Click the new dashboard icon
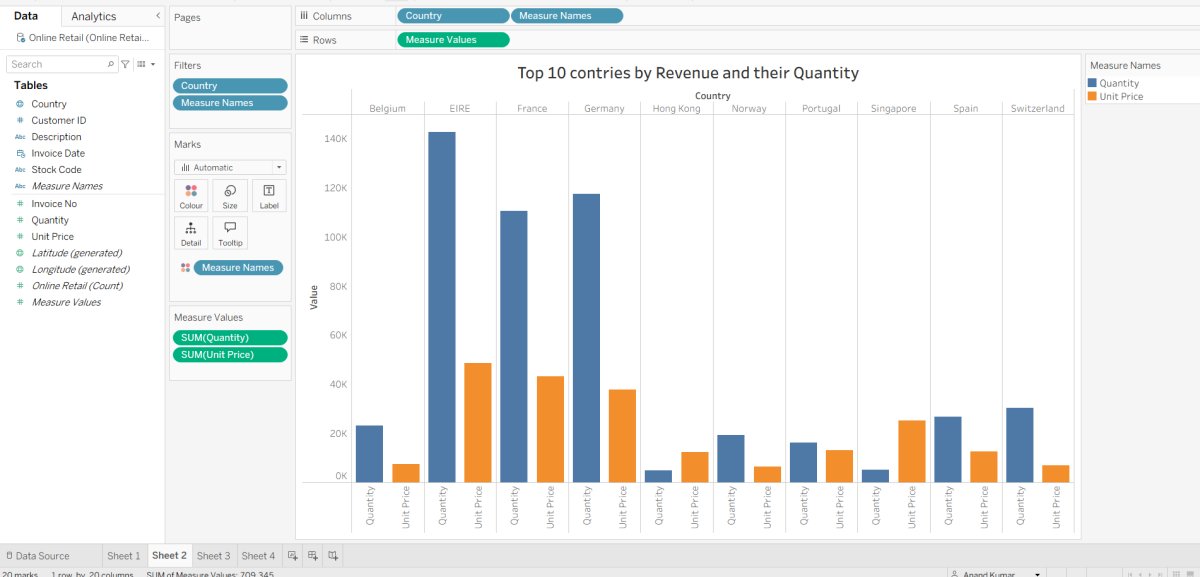 (313, 555)
